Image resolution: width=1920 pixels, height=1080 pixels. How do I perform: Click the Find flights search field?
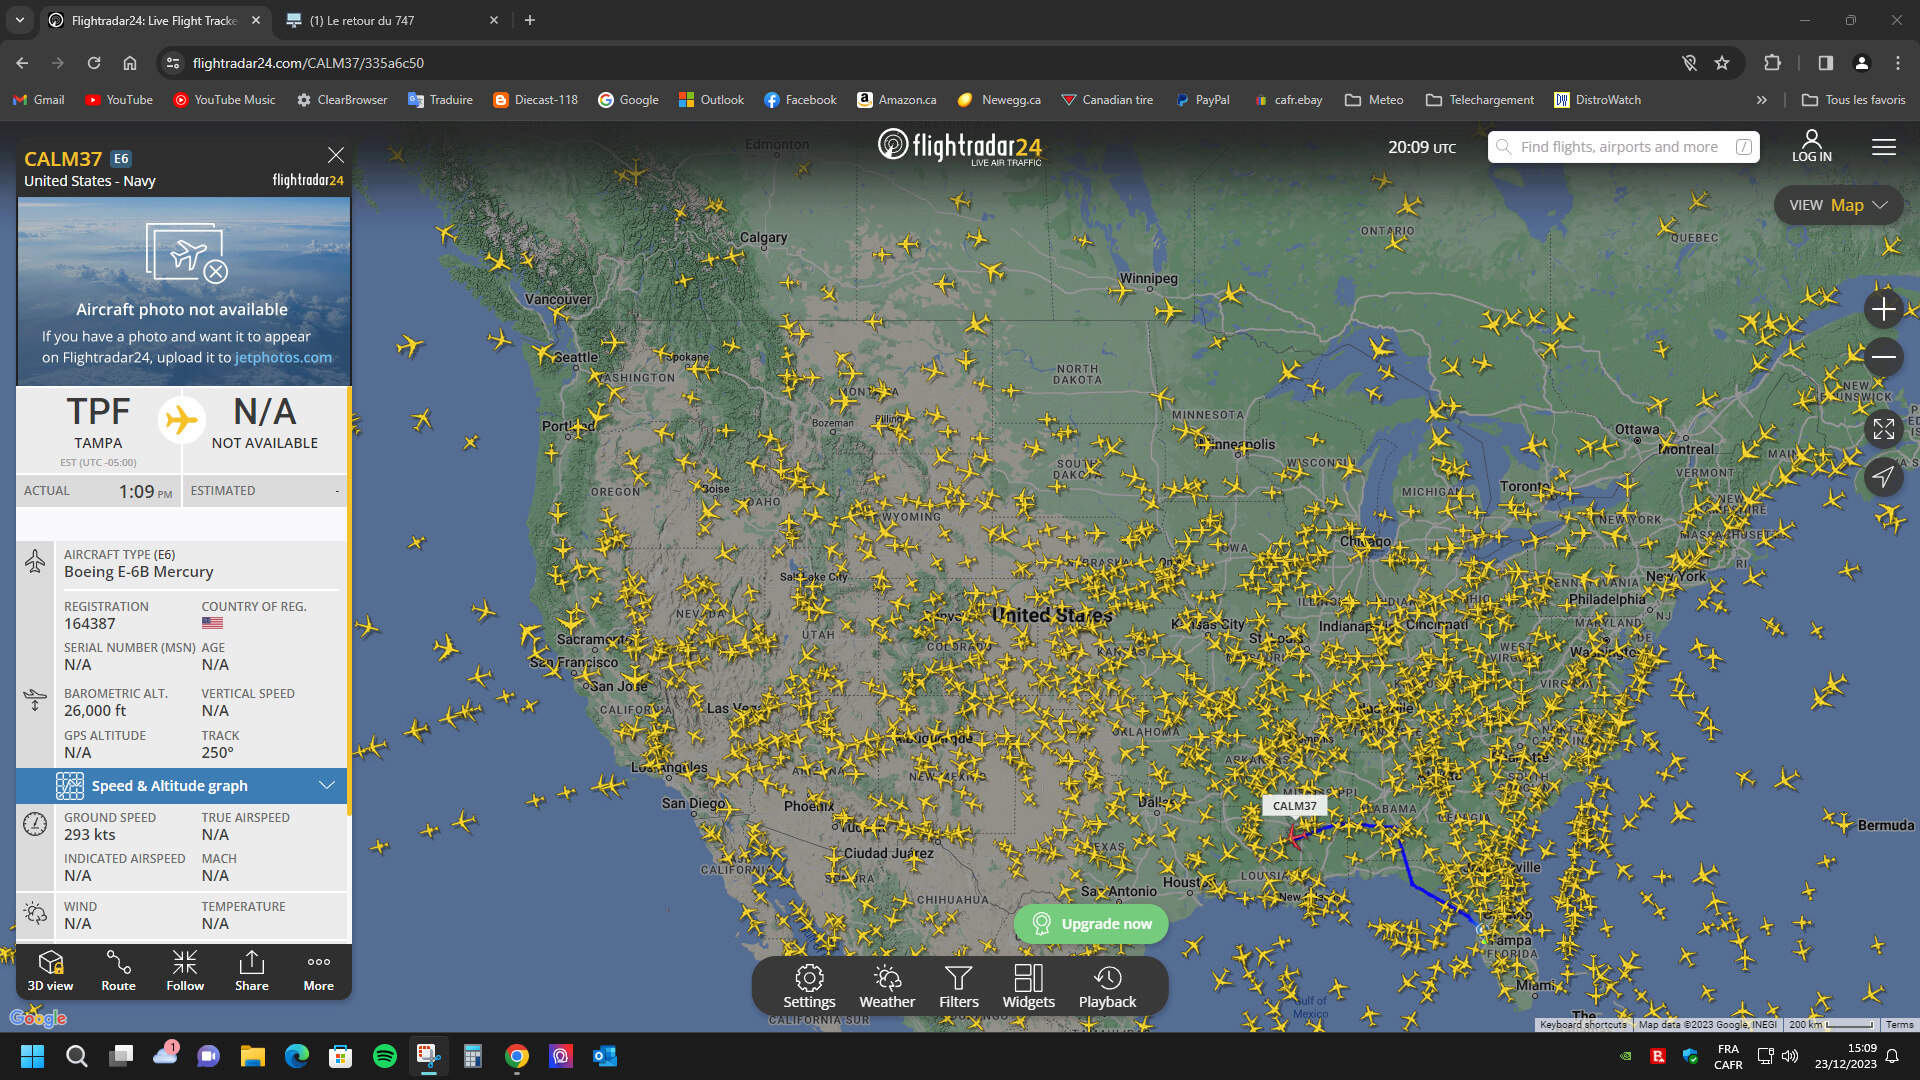coord(1623,147)
